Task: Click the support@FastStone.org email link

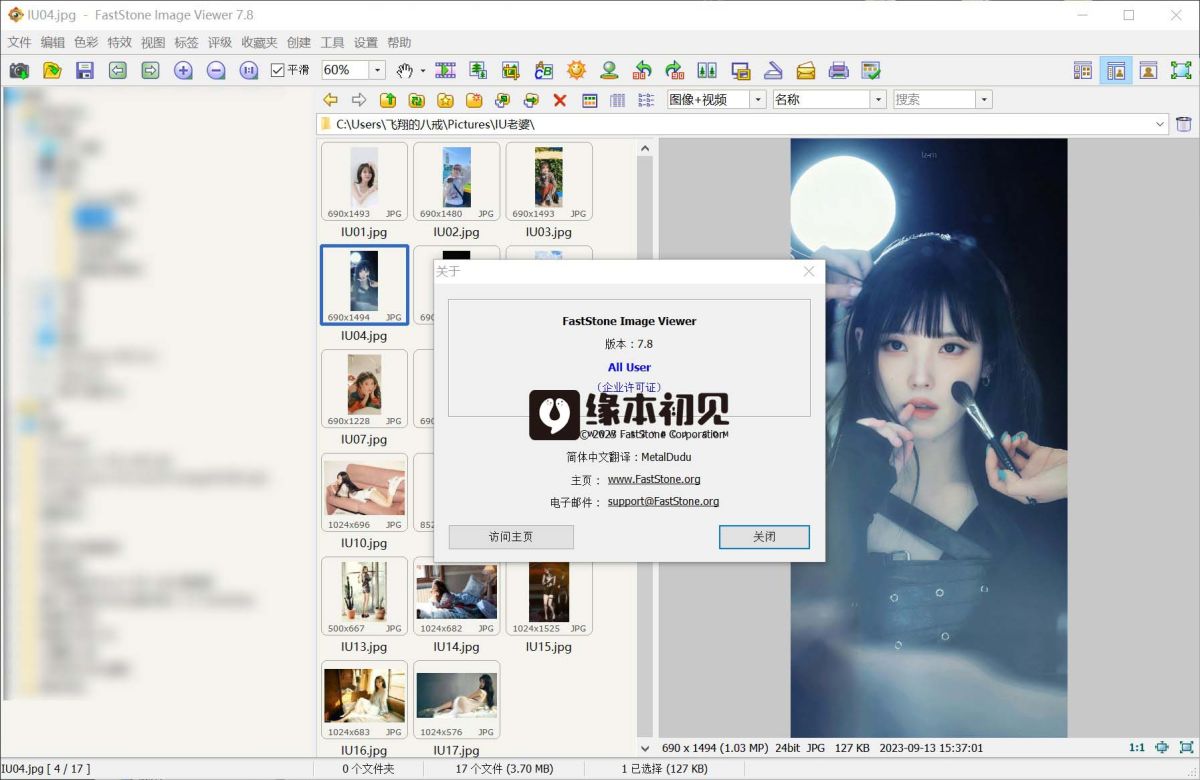Action: pyautogui.click(x=663, y=502)
